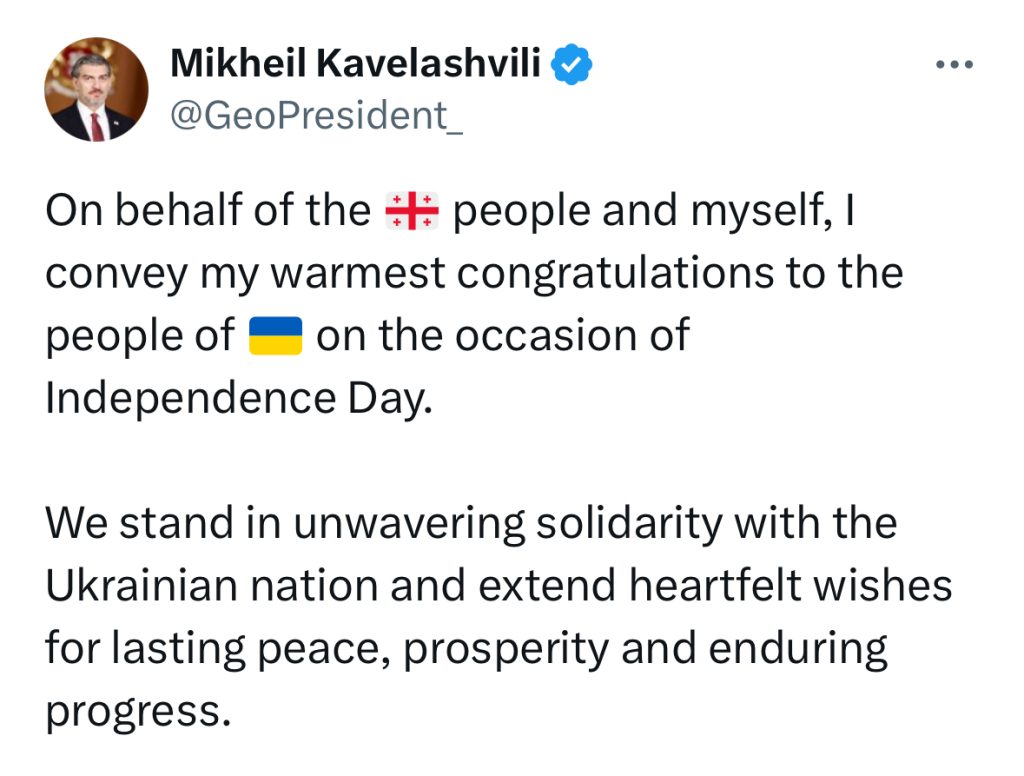Viewport: 1024px width, 776px height.
Task: Open Mikheil Kavelashvili's profile picture
Action: tap(96, 89)
